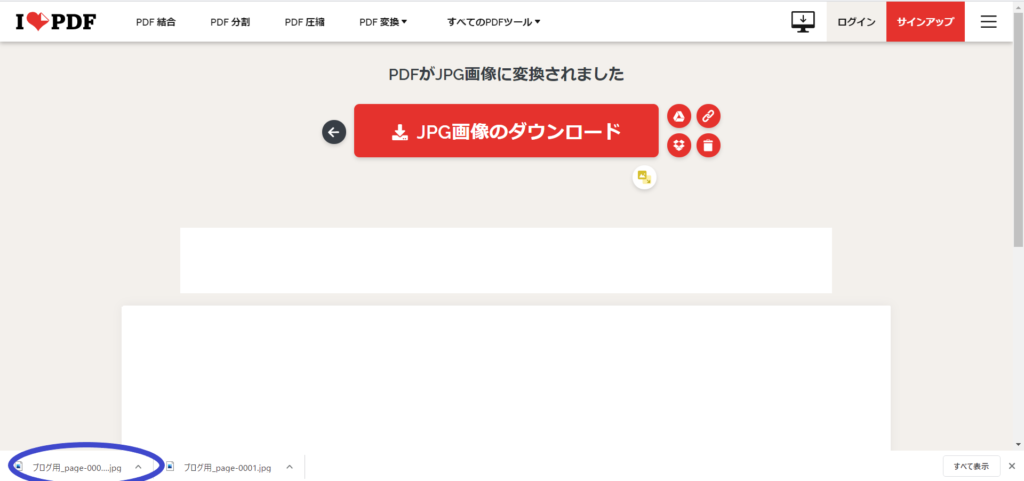Click the サインアップ button

[x=925, y=22]
